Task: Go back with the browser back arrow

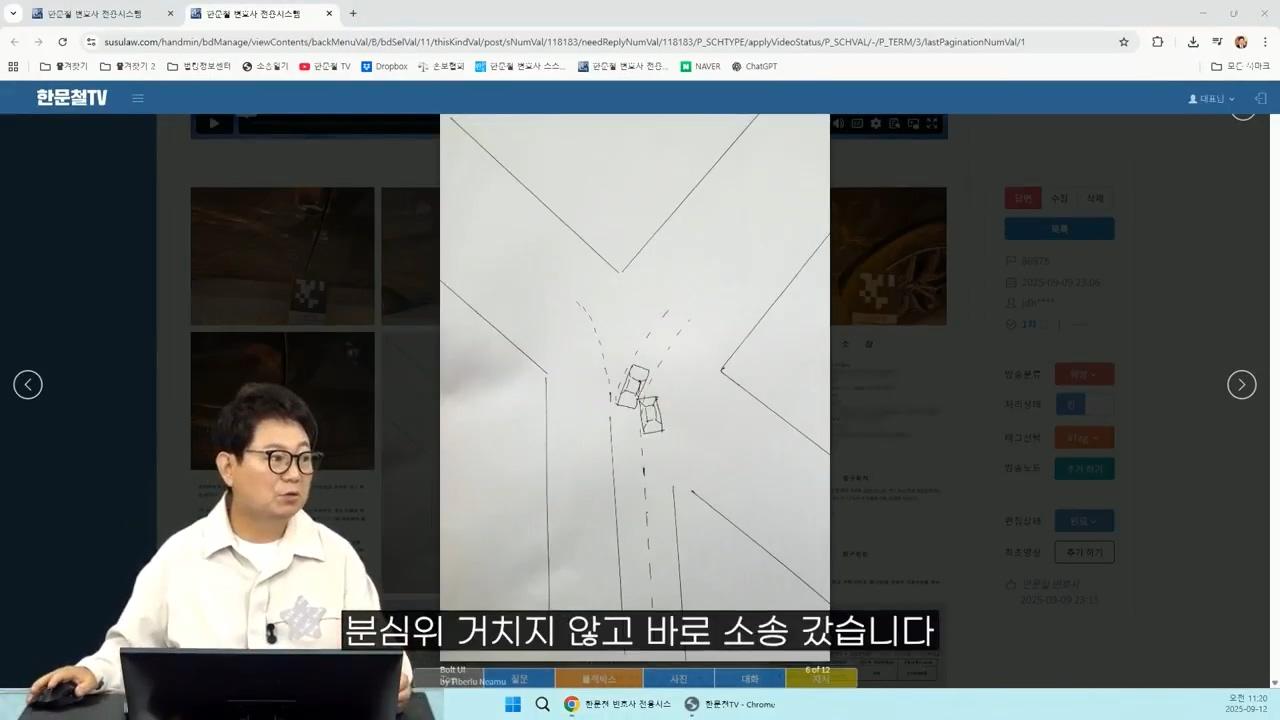Action: (x=14, y=42)
